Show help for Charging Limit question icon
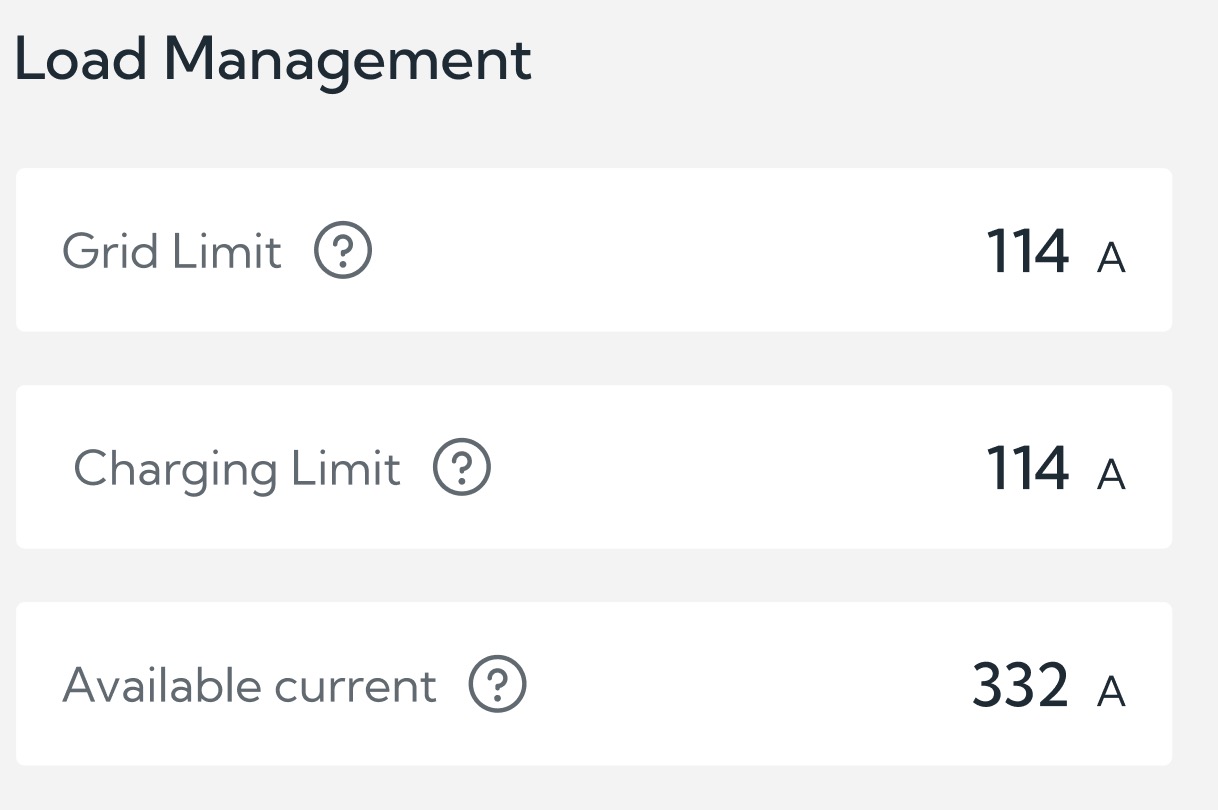This screenshot has width=1218, height=810. (462, 467)
